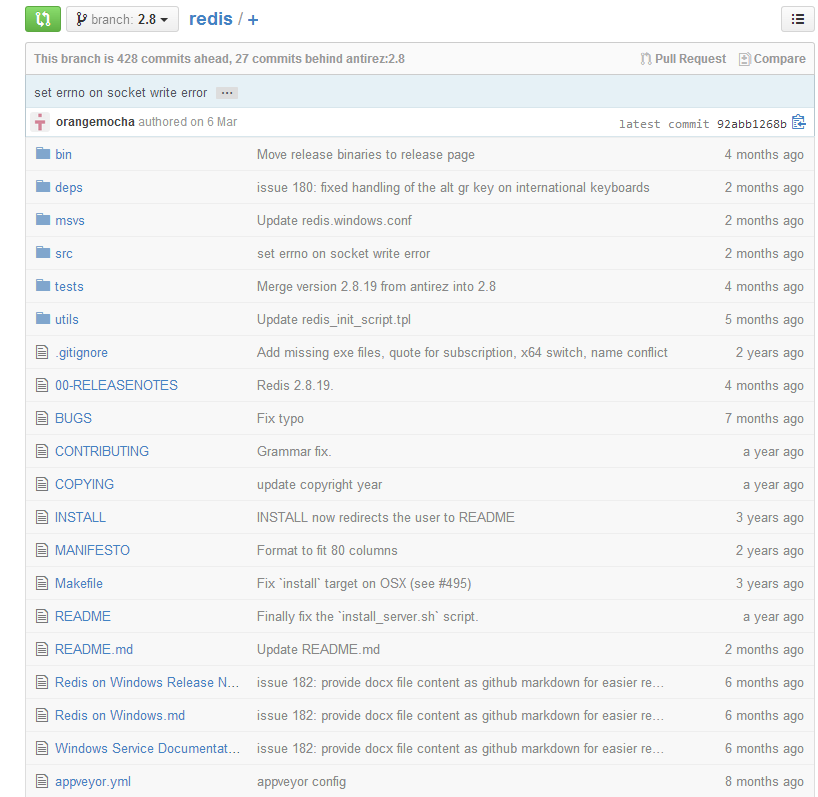The image size is (818, 797).
Task: Click the utils folder icon
Action: pyautogui.click(x=43, y=318)
